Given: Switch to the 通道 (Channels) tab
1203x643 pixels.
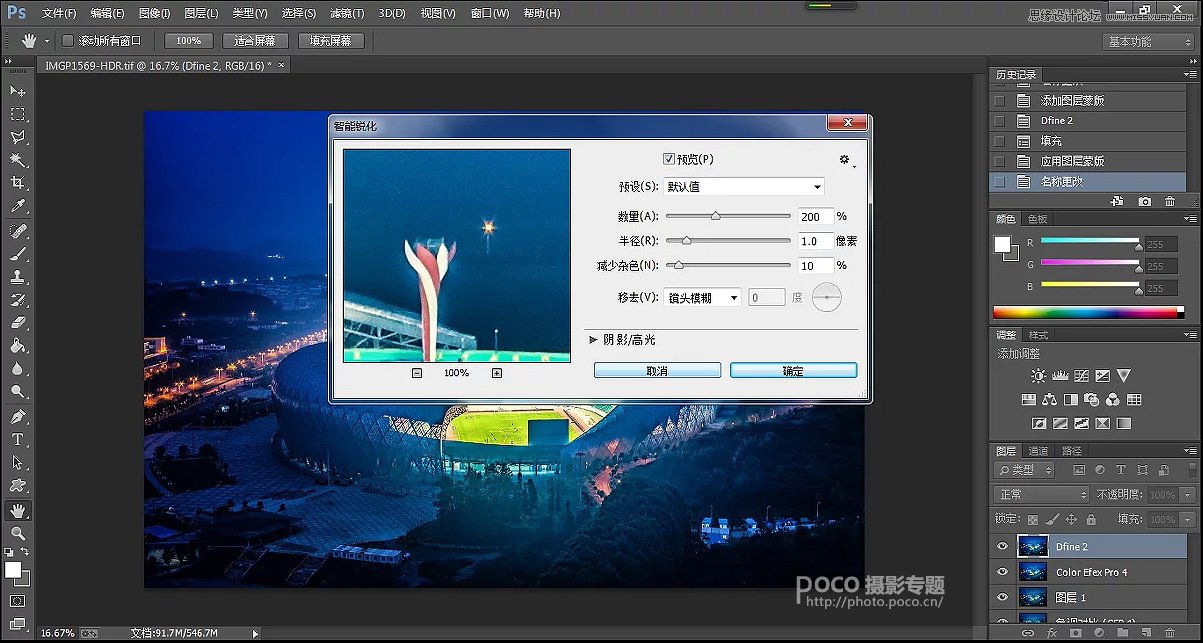Looking at the screenshot, I should click(1038, 451).
